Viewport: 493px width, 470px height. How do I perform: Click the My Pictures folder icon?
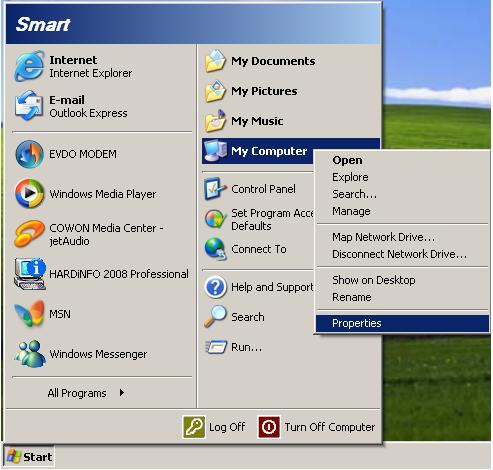click(x=215, y=91)
